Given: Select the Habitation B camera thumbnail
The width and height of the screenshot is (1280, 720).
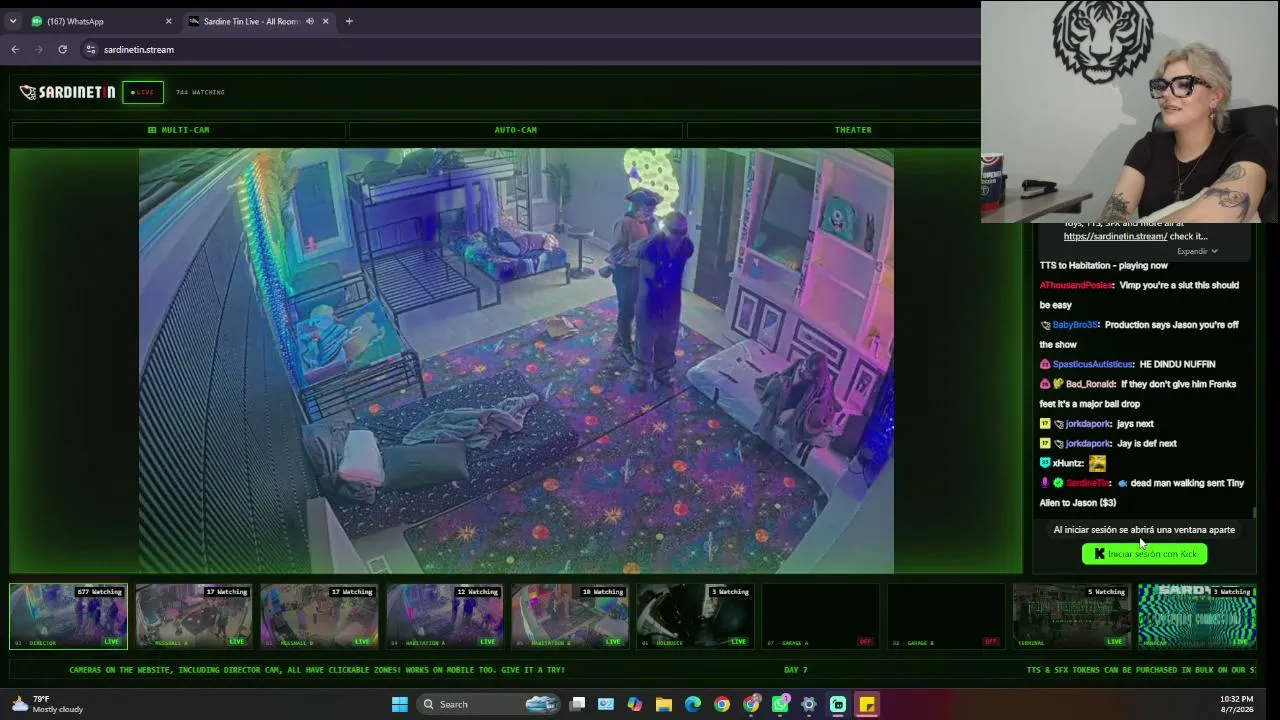Looking at the screenshot, I should click(570, 616).
